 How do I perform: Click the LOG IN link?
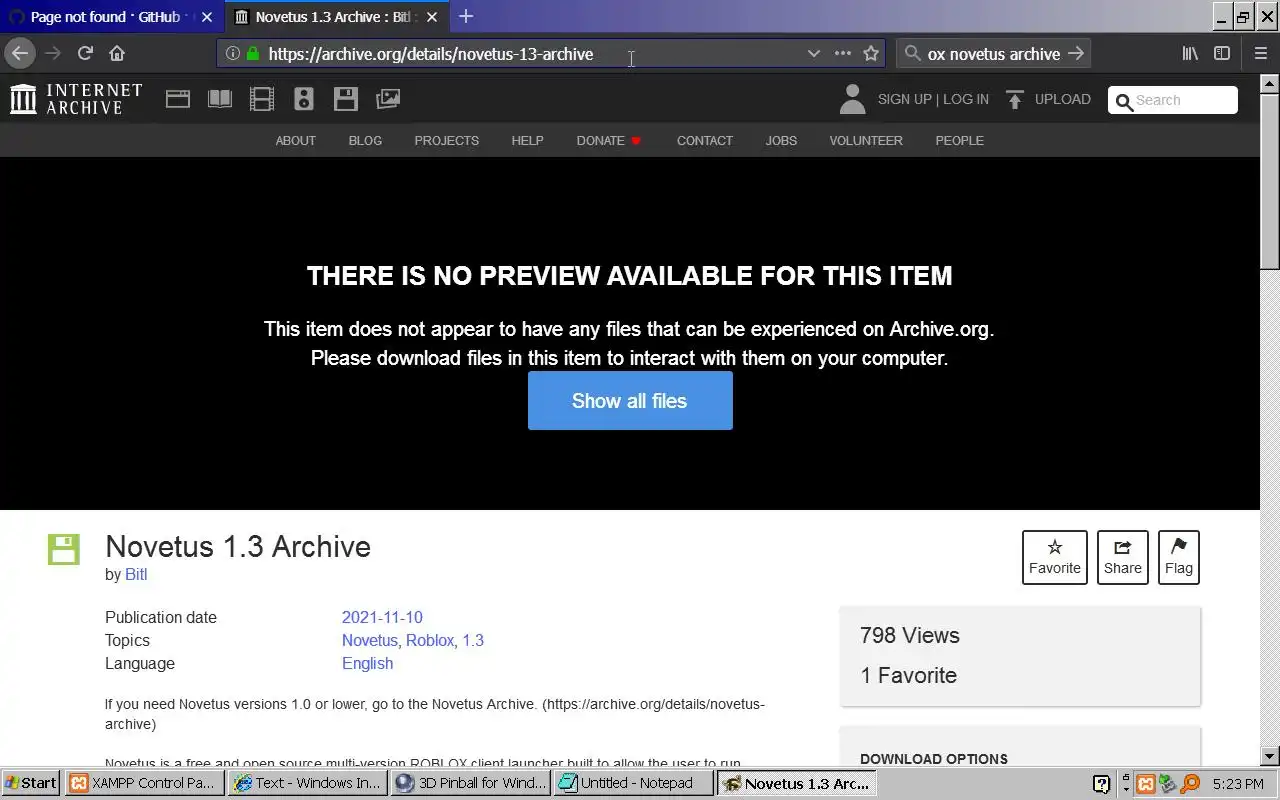click(966, 99)
